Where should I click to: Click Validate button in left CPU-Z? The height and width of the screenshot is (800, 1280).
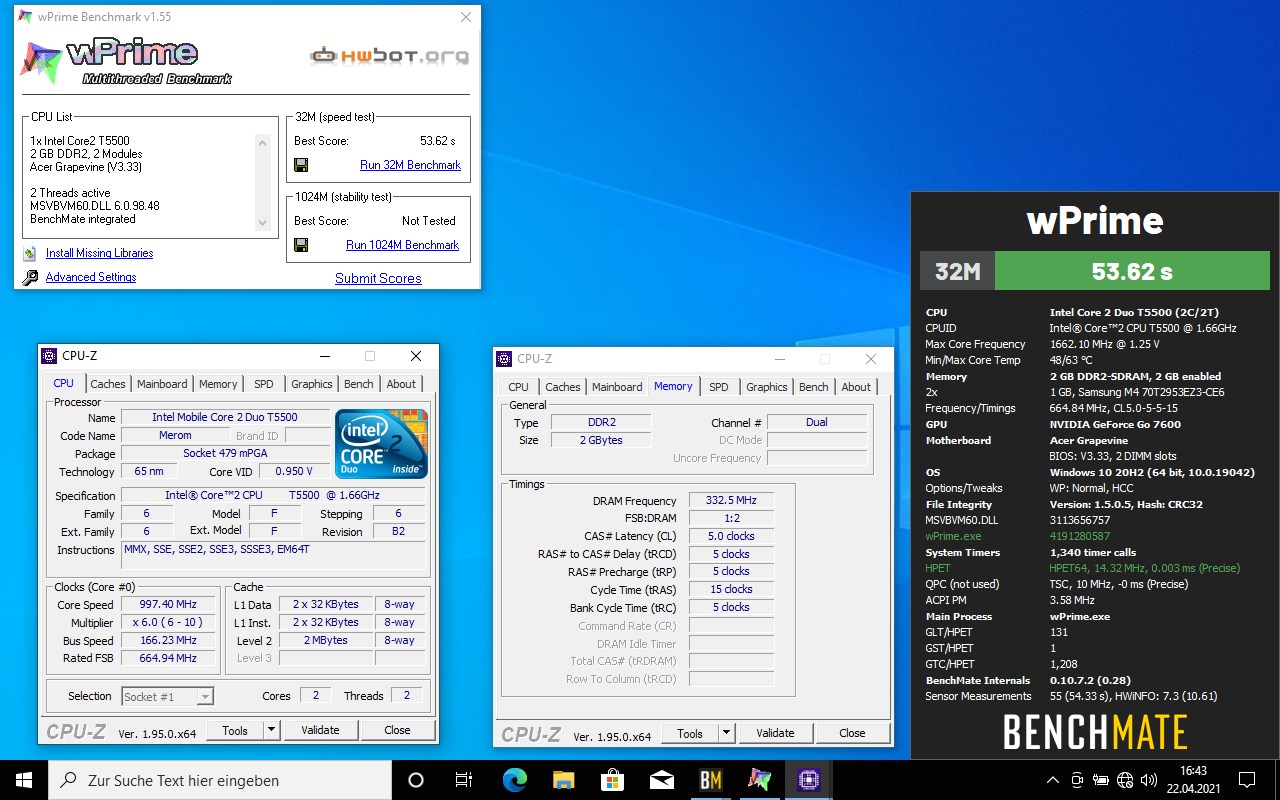320,730
